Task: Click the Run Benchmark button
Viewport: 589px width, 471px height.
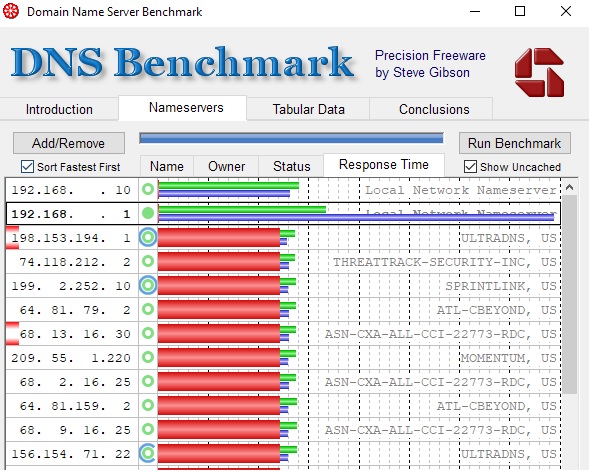Action: (515, 143)
